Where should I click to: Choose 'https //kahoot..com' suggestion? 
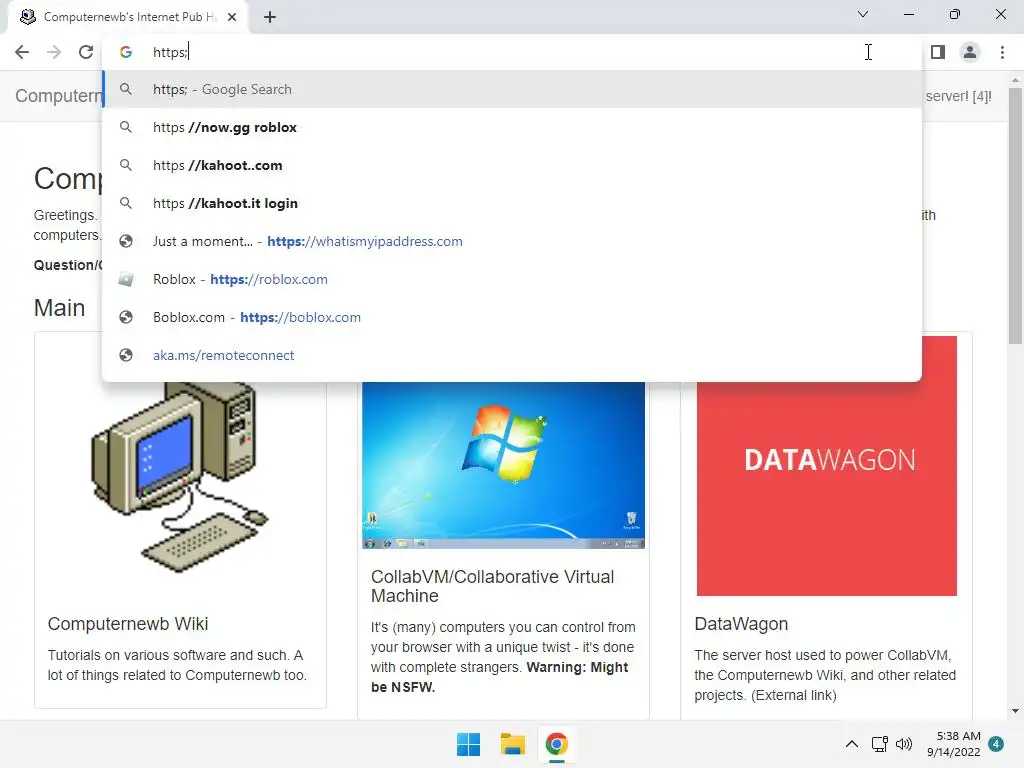pyautogui.click(x=512, y=165)
